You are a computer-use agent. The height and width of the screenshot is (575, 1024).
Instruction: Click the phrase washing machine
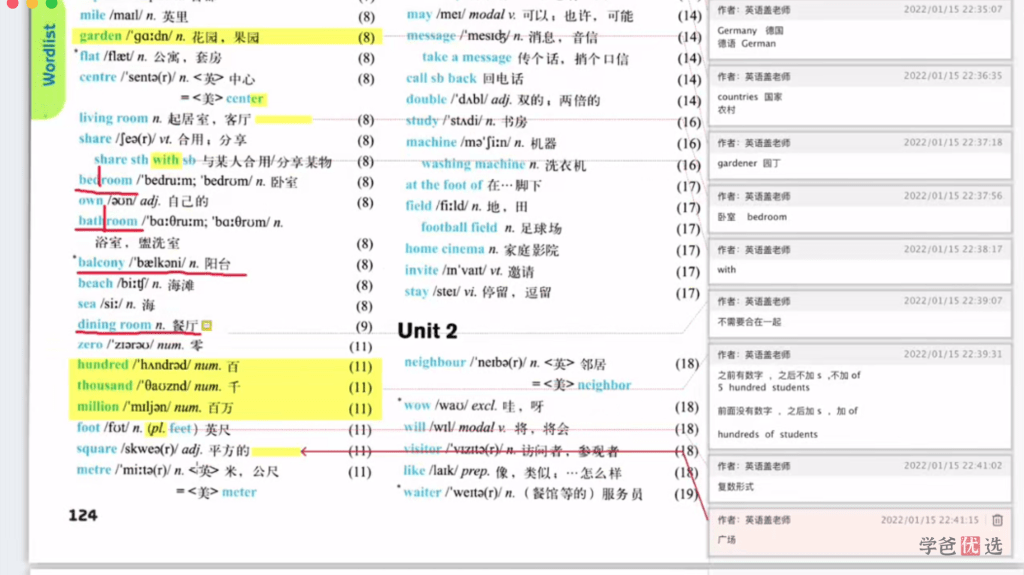coord(473,164)
